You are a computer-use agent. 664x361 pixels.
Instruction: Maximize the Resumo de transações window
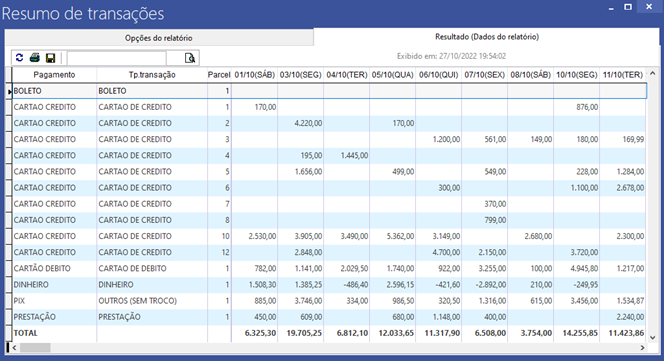[628, 7]
